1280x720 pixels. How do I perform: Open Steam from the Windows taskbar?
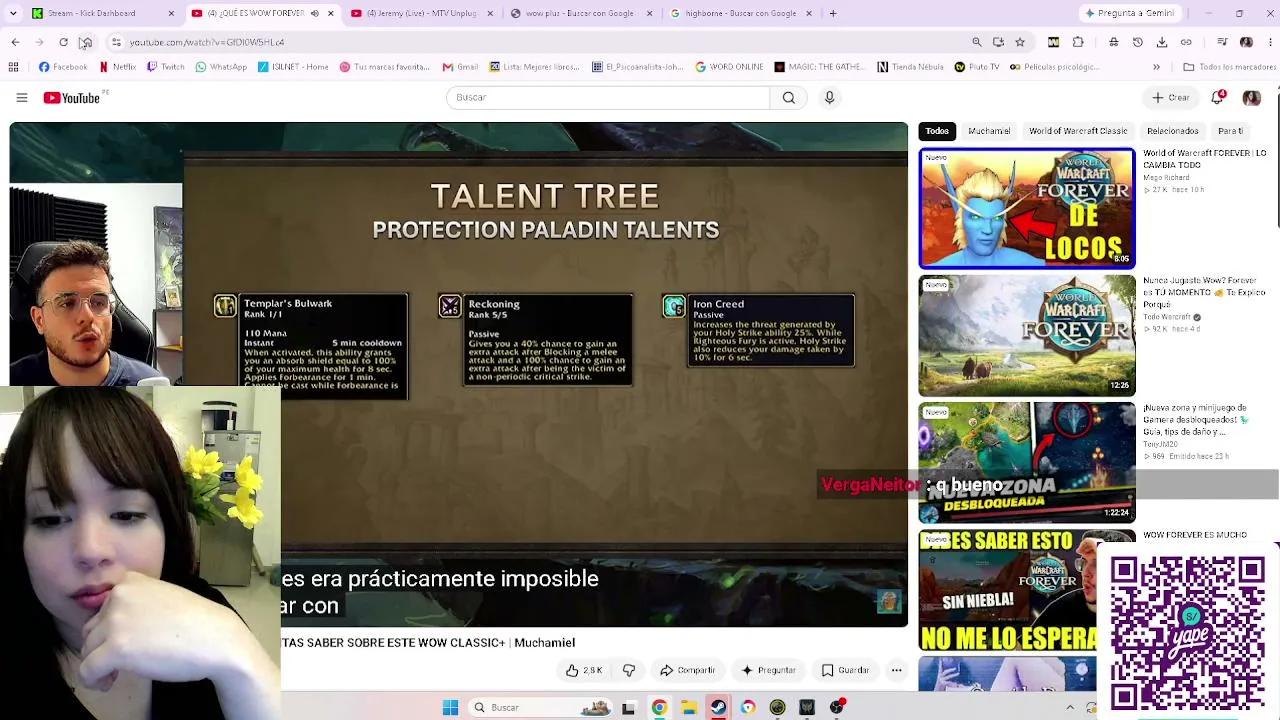click(x=718, y=707)
